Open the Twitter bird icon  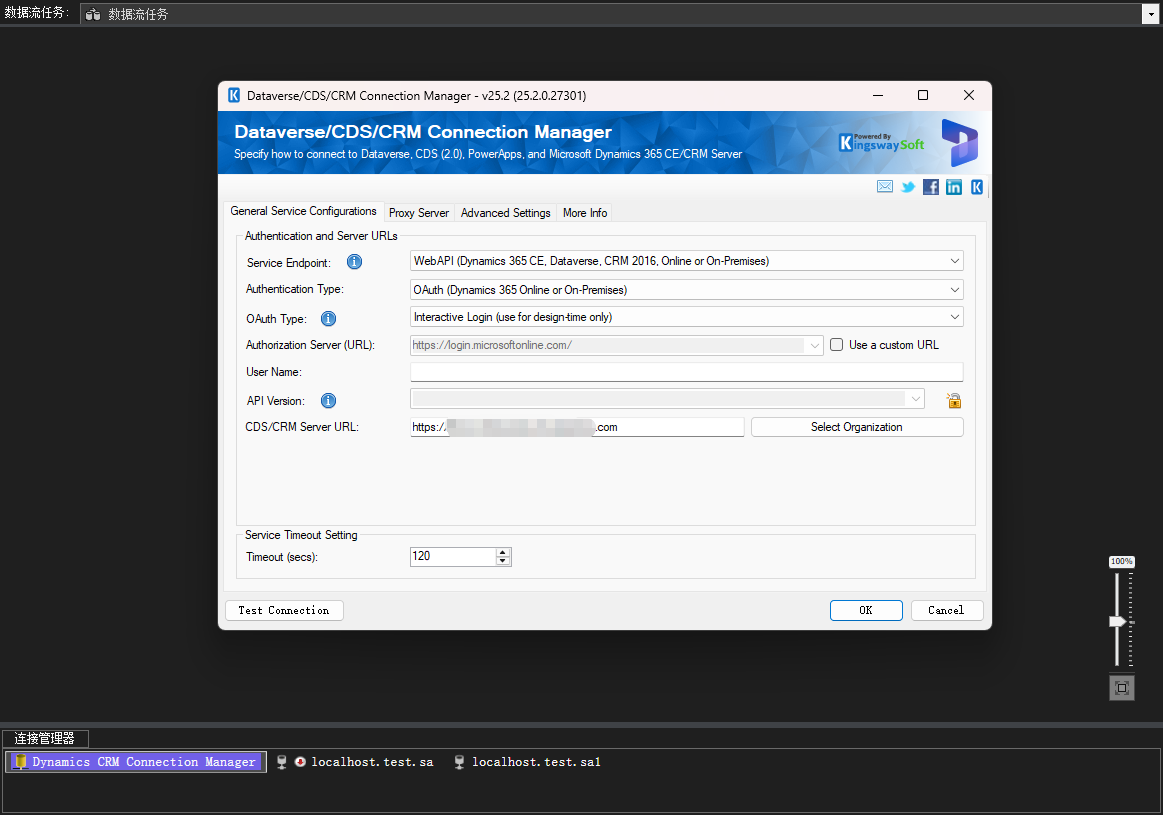click(x=908, y=187)
